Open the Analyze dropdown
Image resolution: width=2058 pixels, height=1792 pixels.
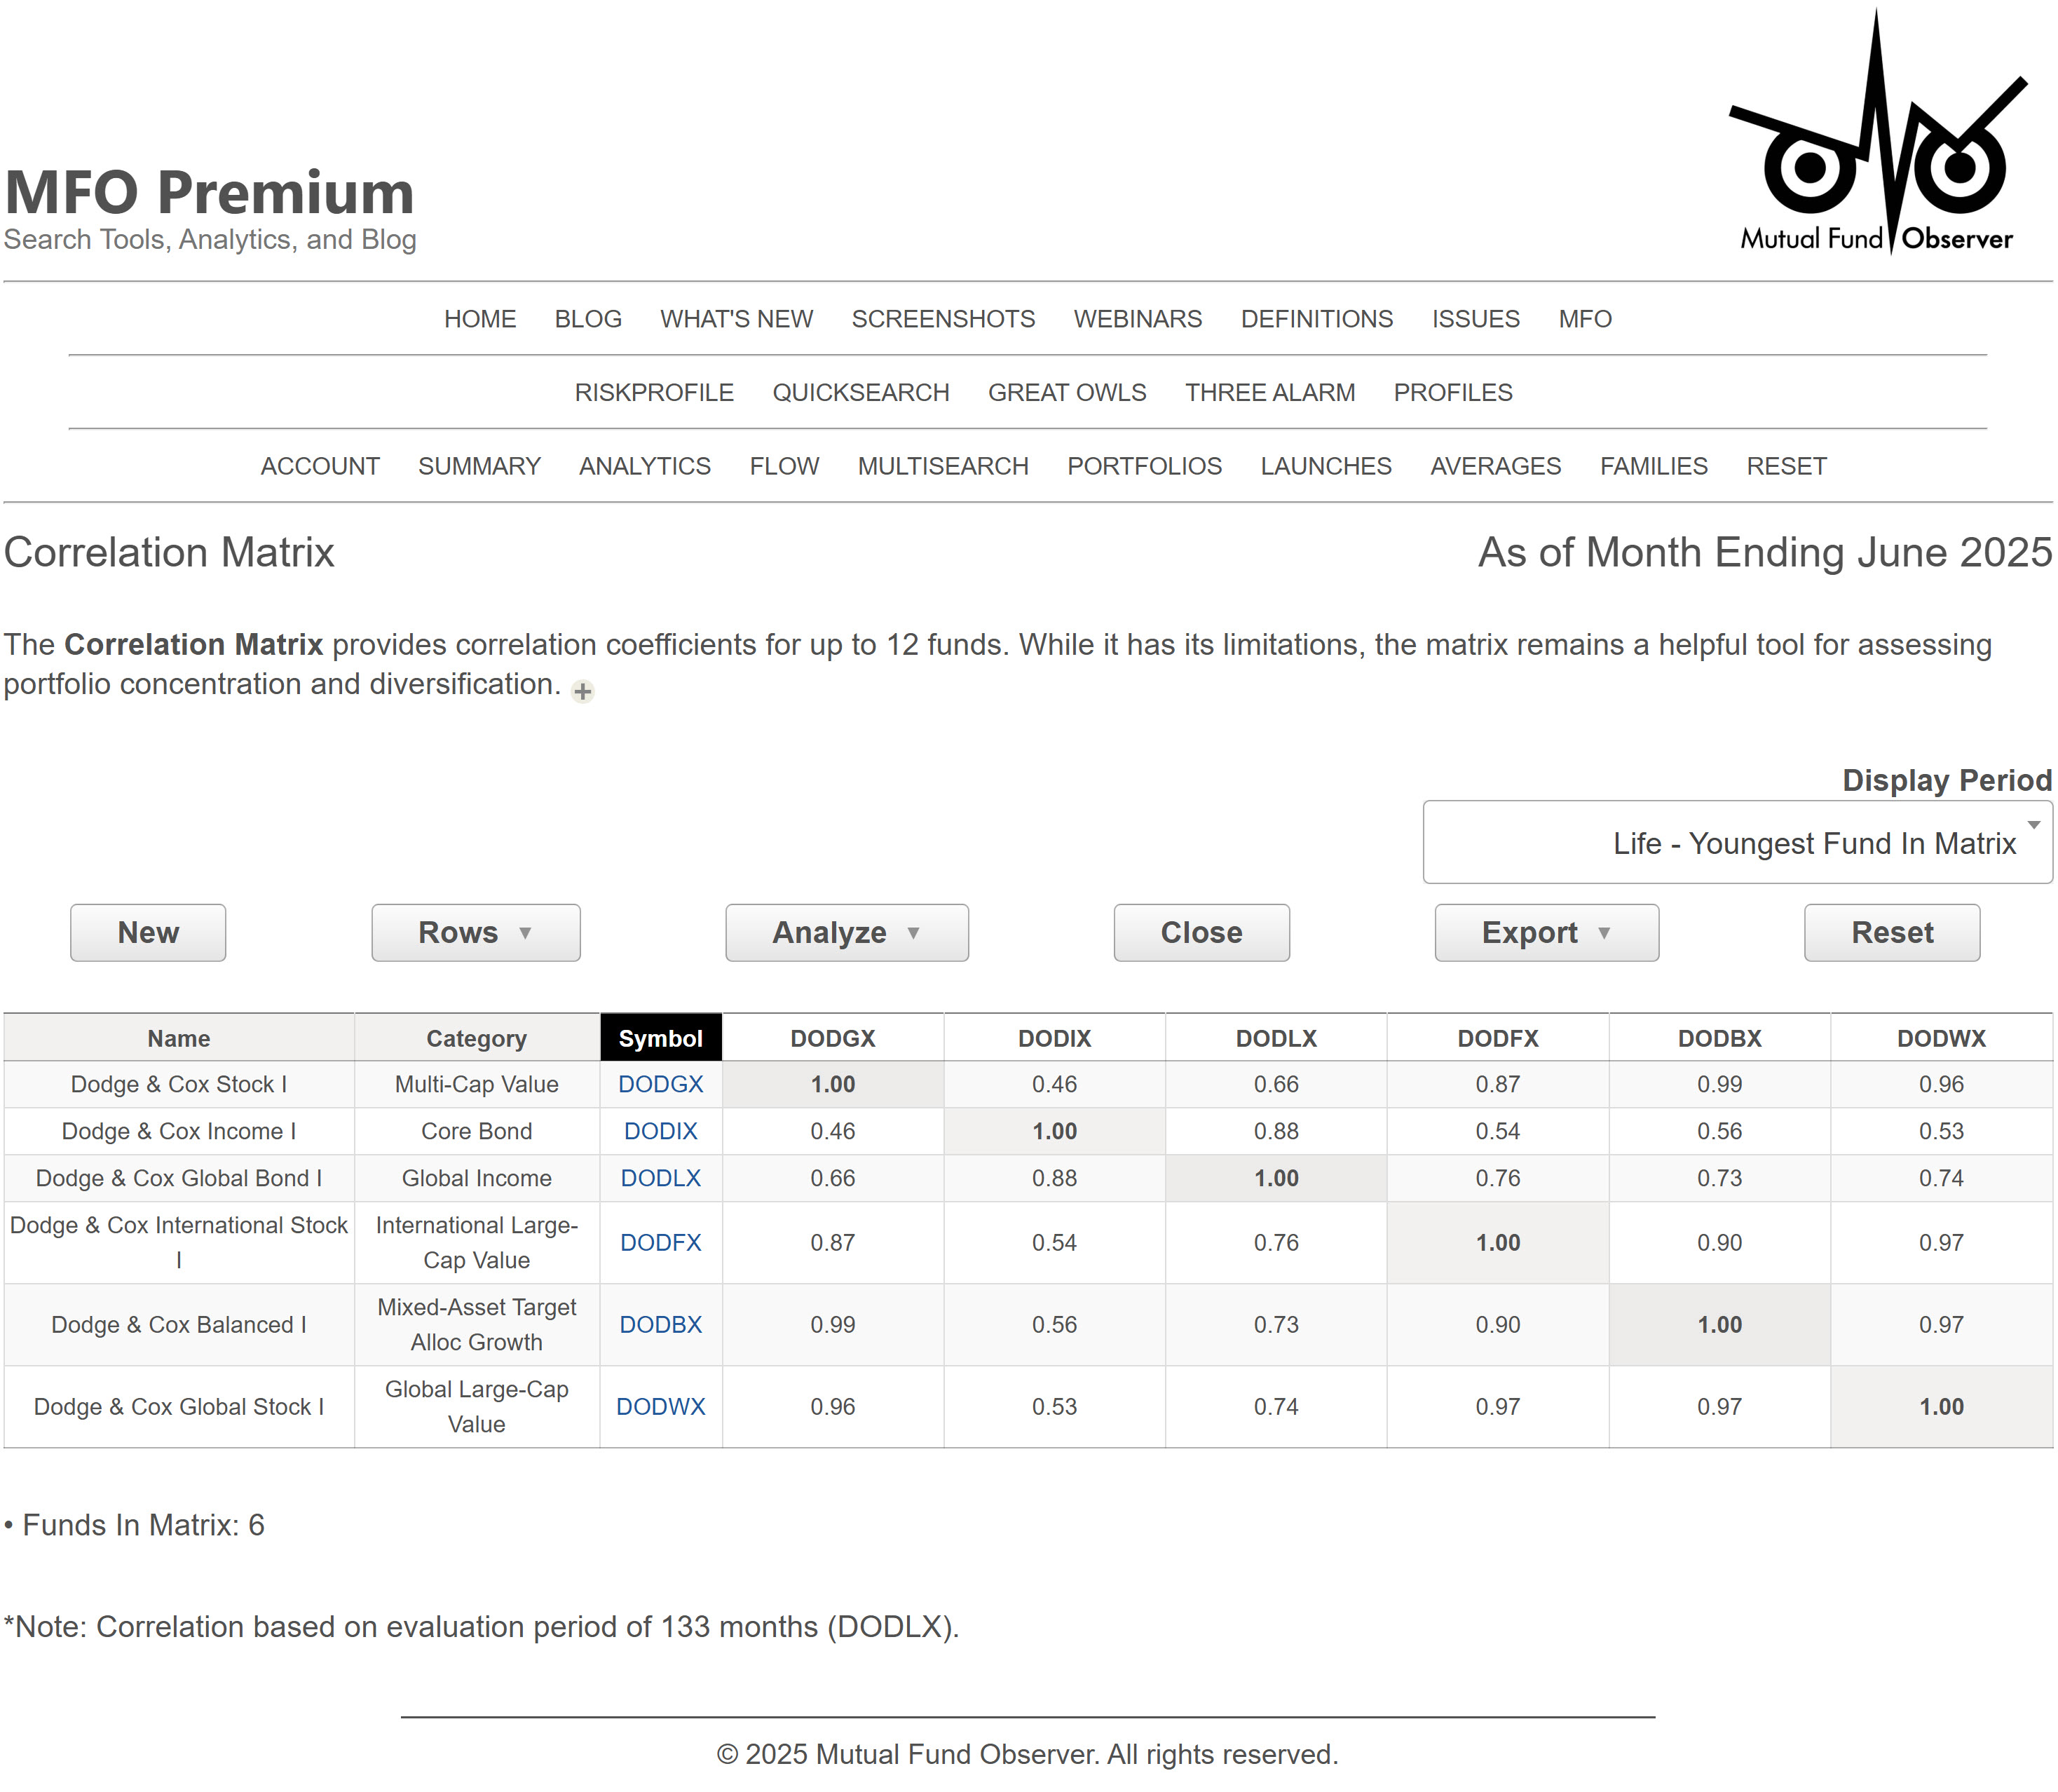846,932
